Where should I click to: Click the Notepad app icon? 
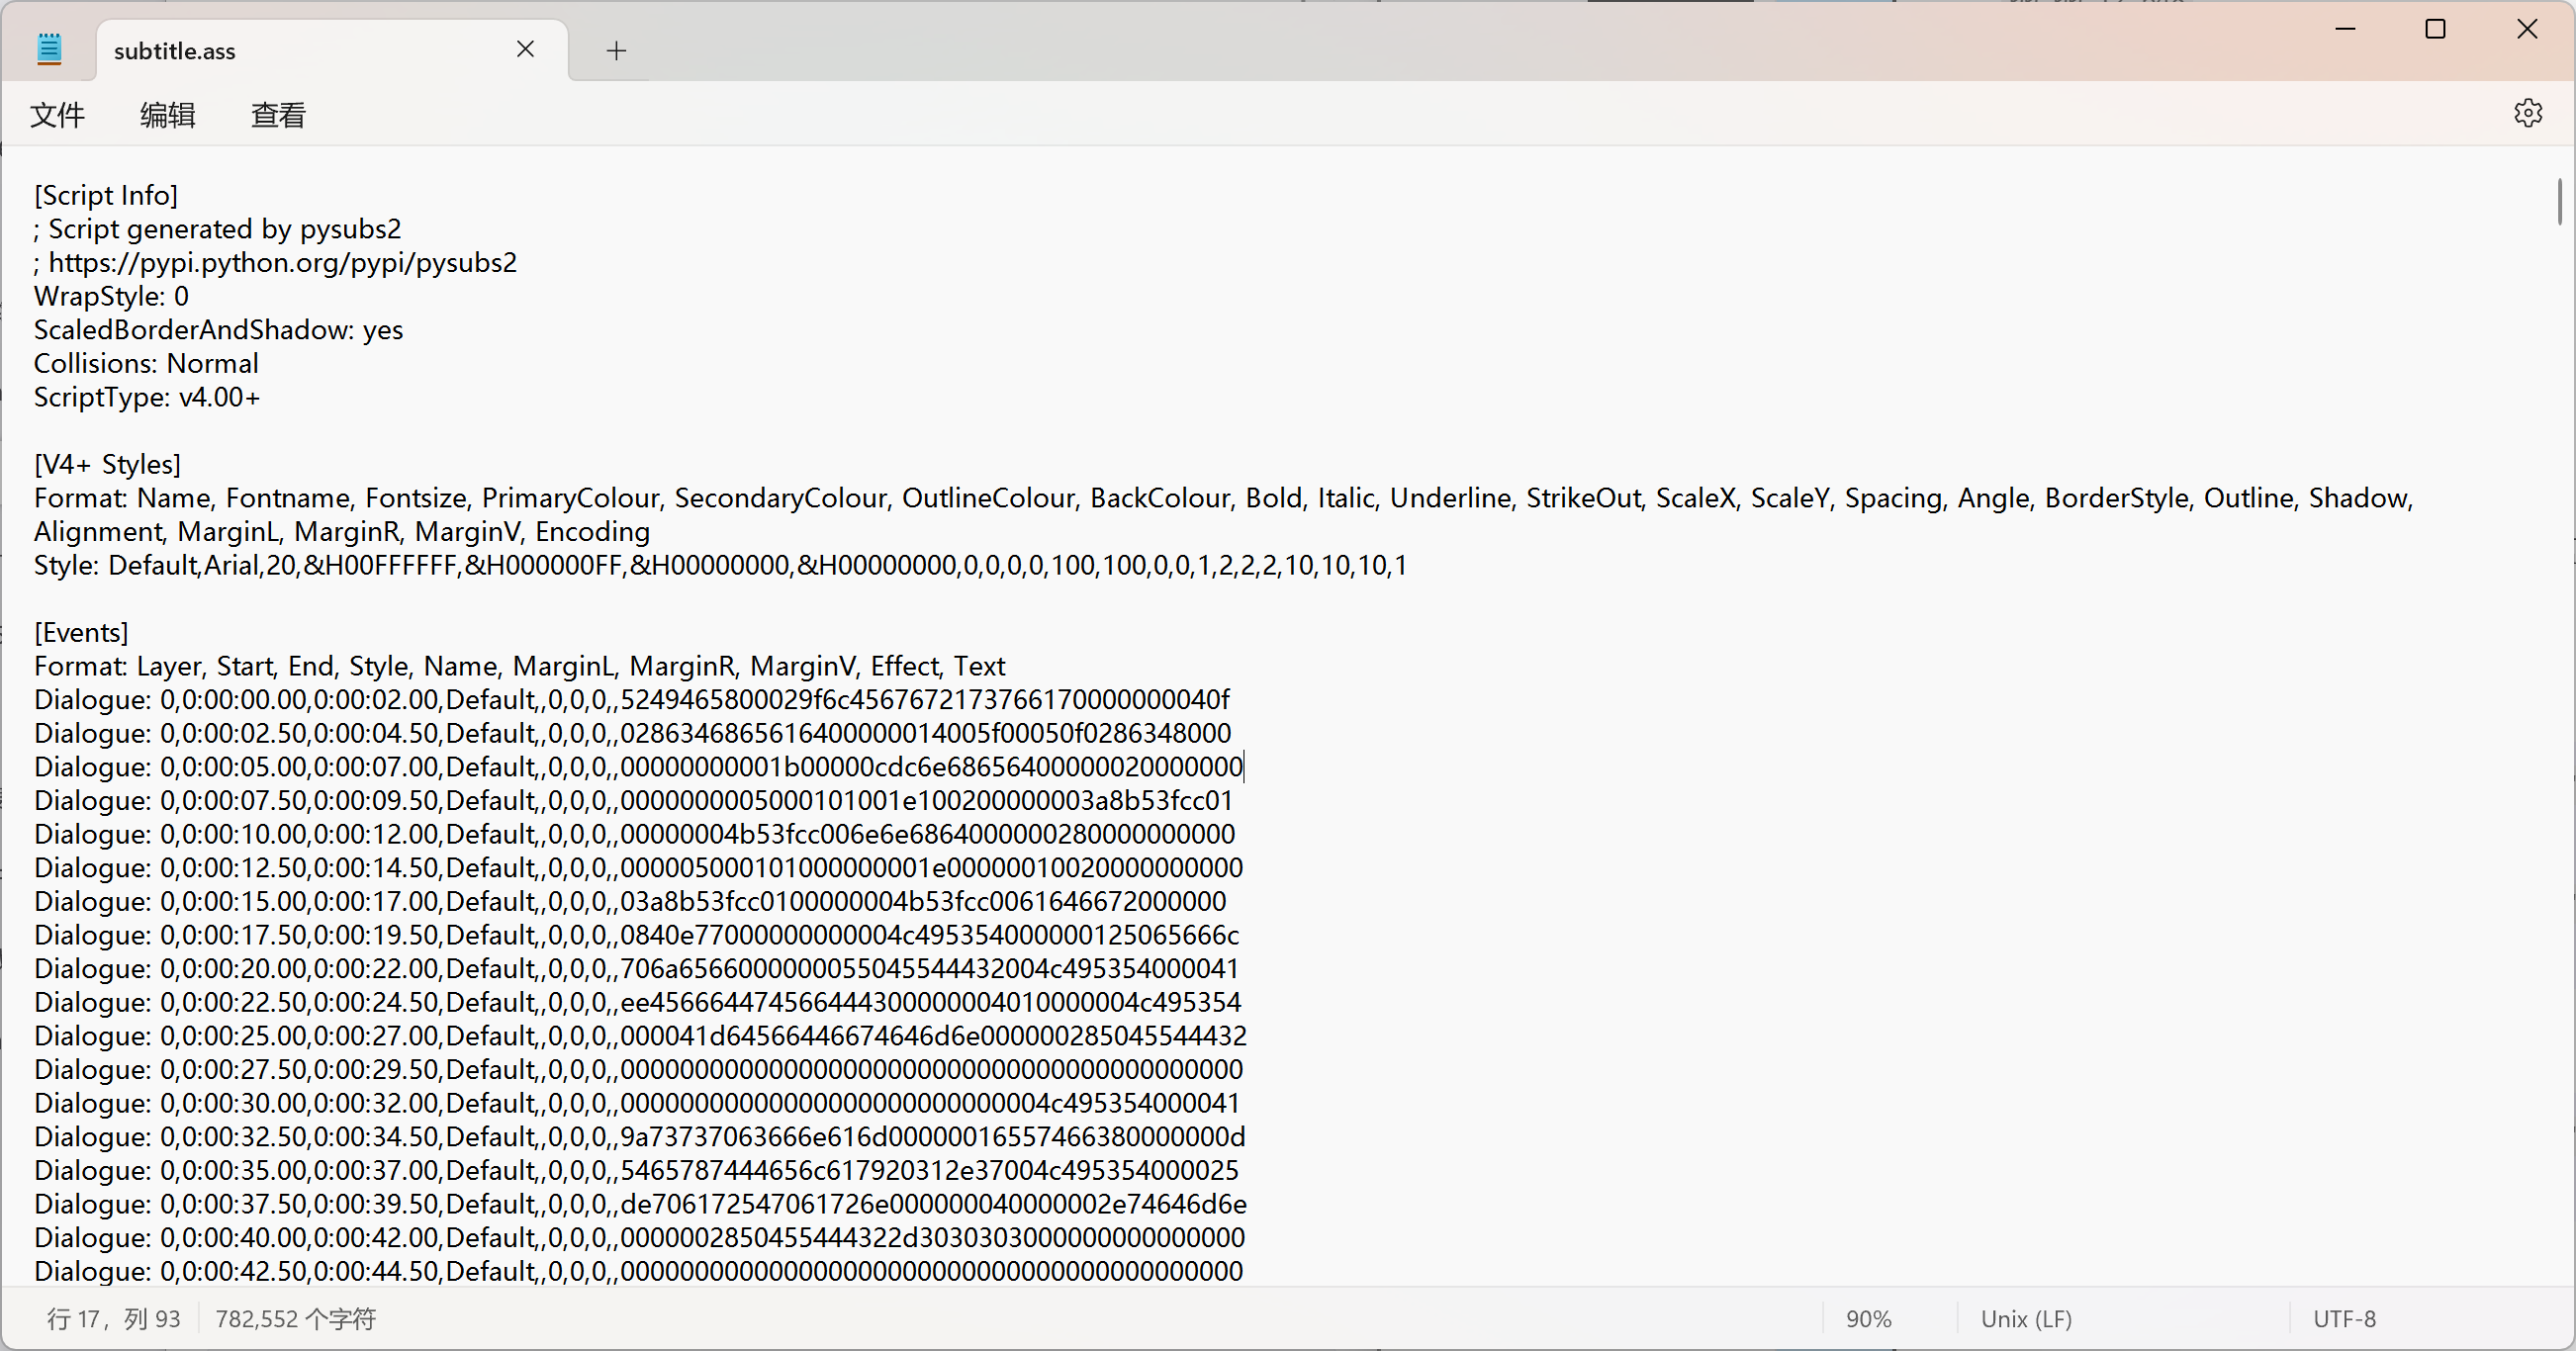[49, 49]
